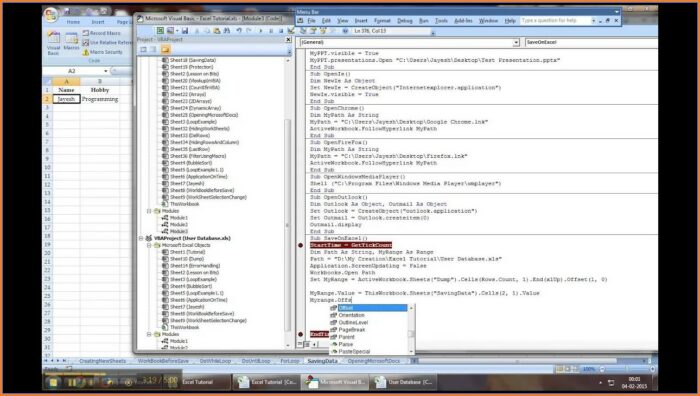Adjust the Excel zoom slider in status bar
The image size is (700, 396).
point(627,369)
